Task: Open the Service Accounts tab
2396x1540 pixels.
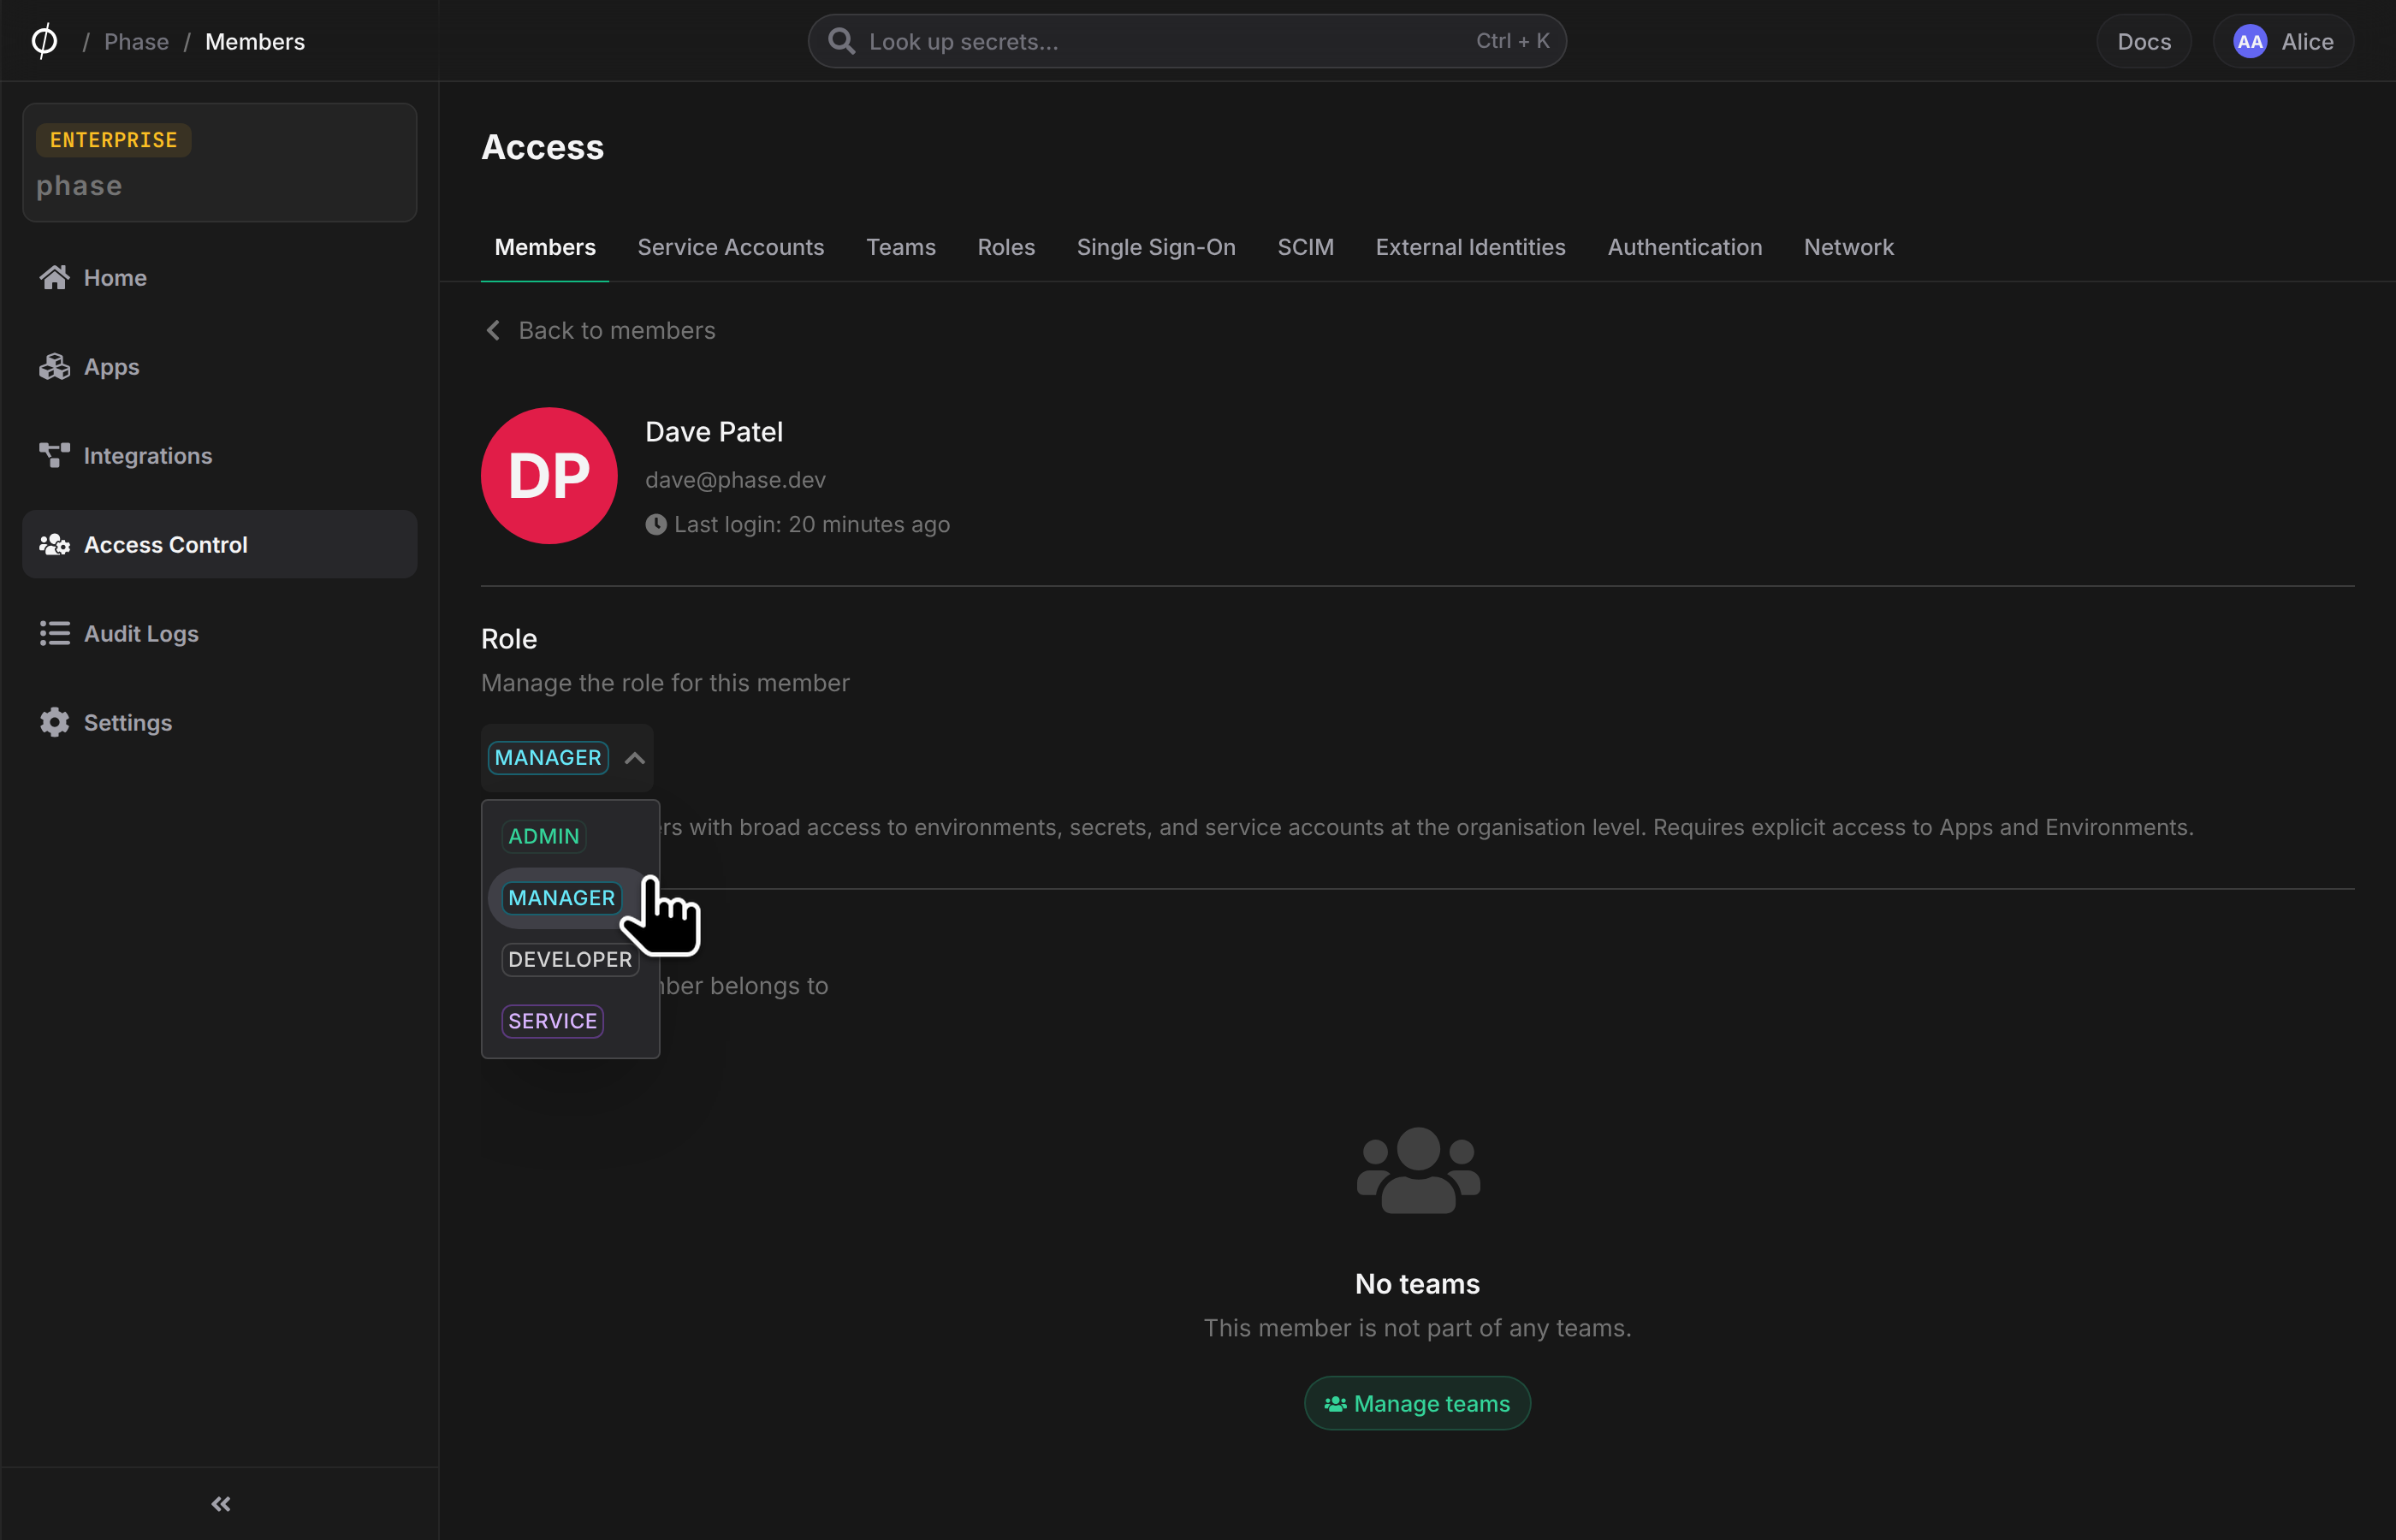Action: click(730, 247)
